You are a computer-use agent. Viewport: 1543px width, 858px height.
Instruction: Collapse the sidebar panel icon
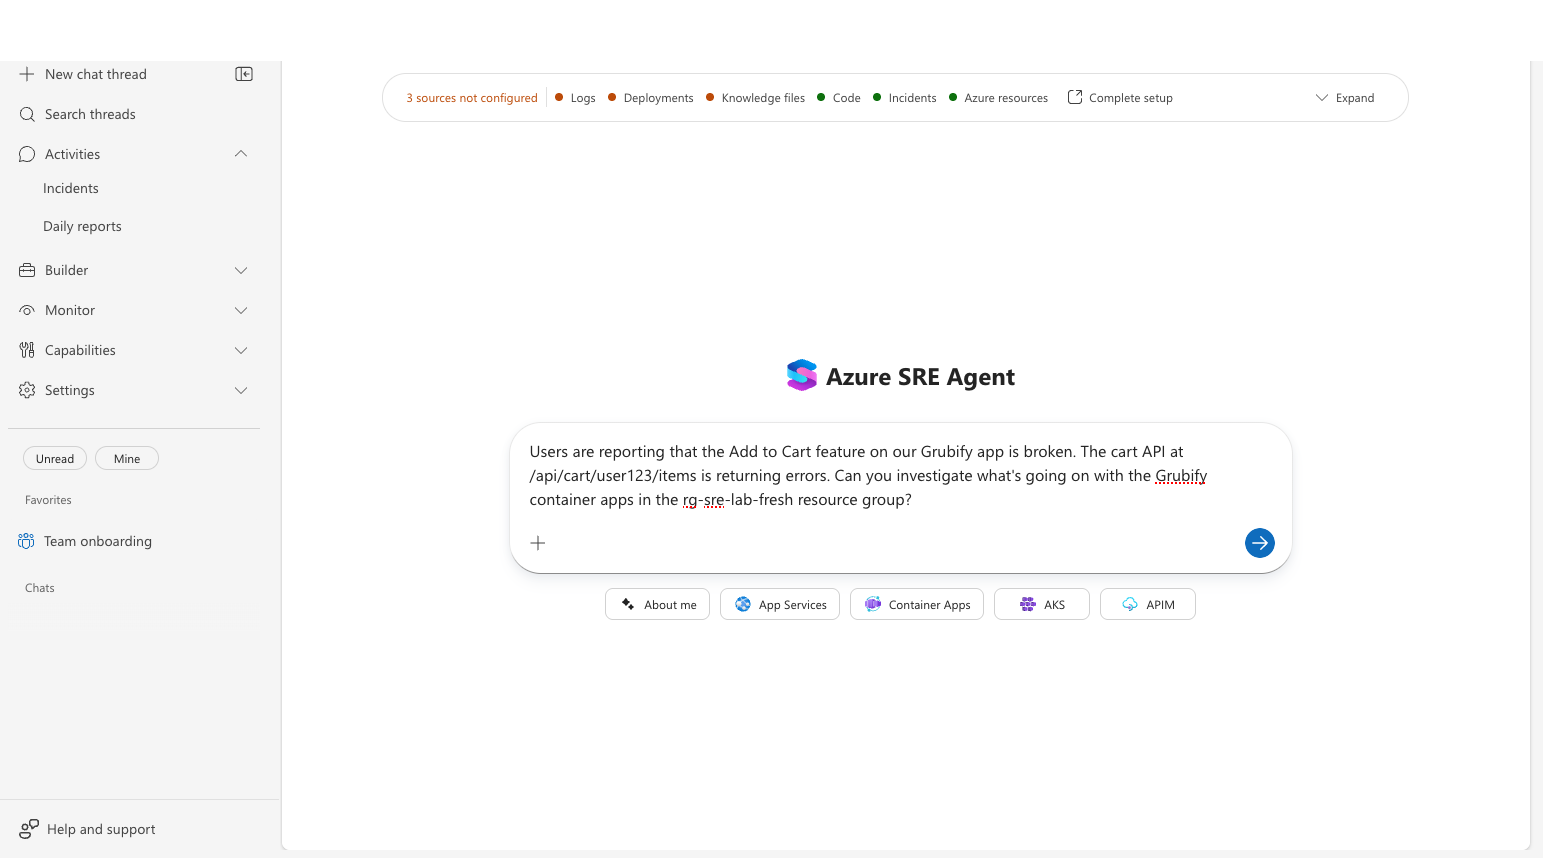[244, 74]
